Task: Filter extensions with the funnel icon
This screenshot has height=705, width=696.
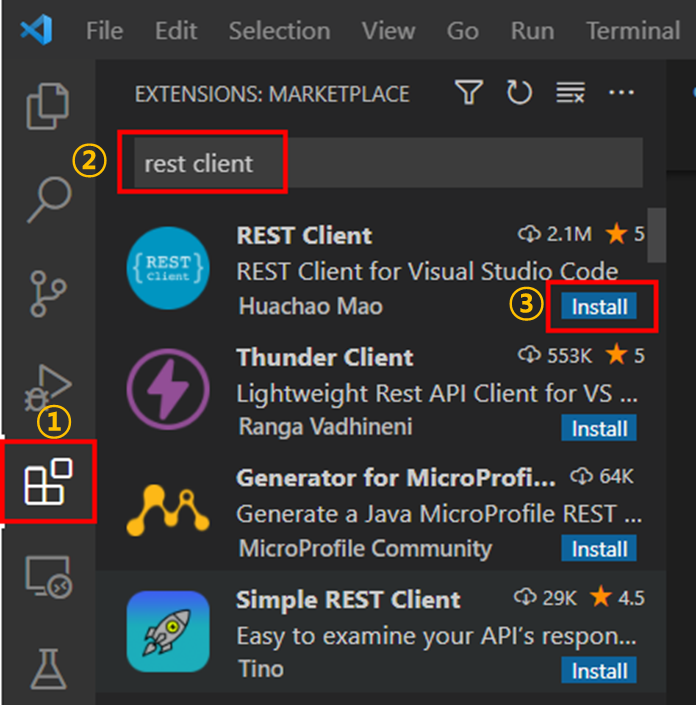Action: click(x=469, y=92)
